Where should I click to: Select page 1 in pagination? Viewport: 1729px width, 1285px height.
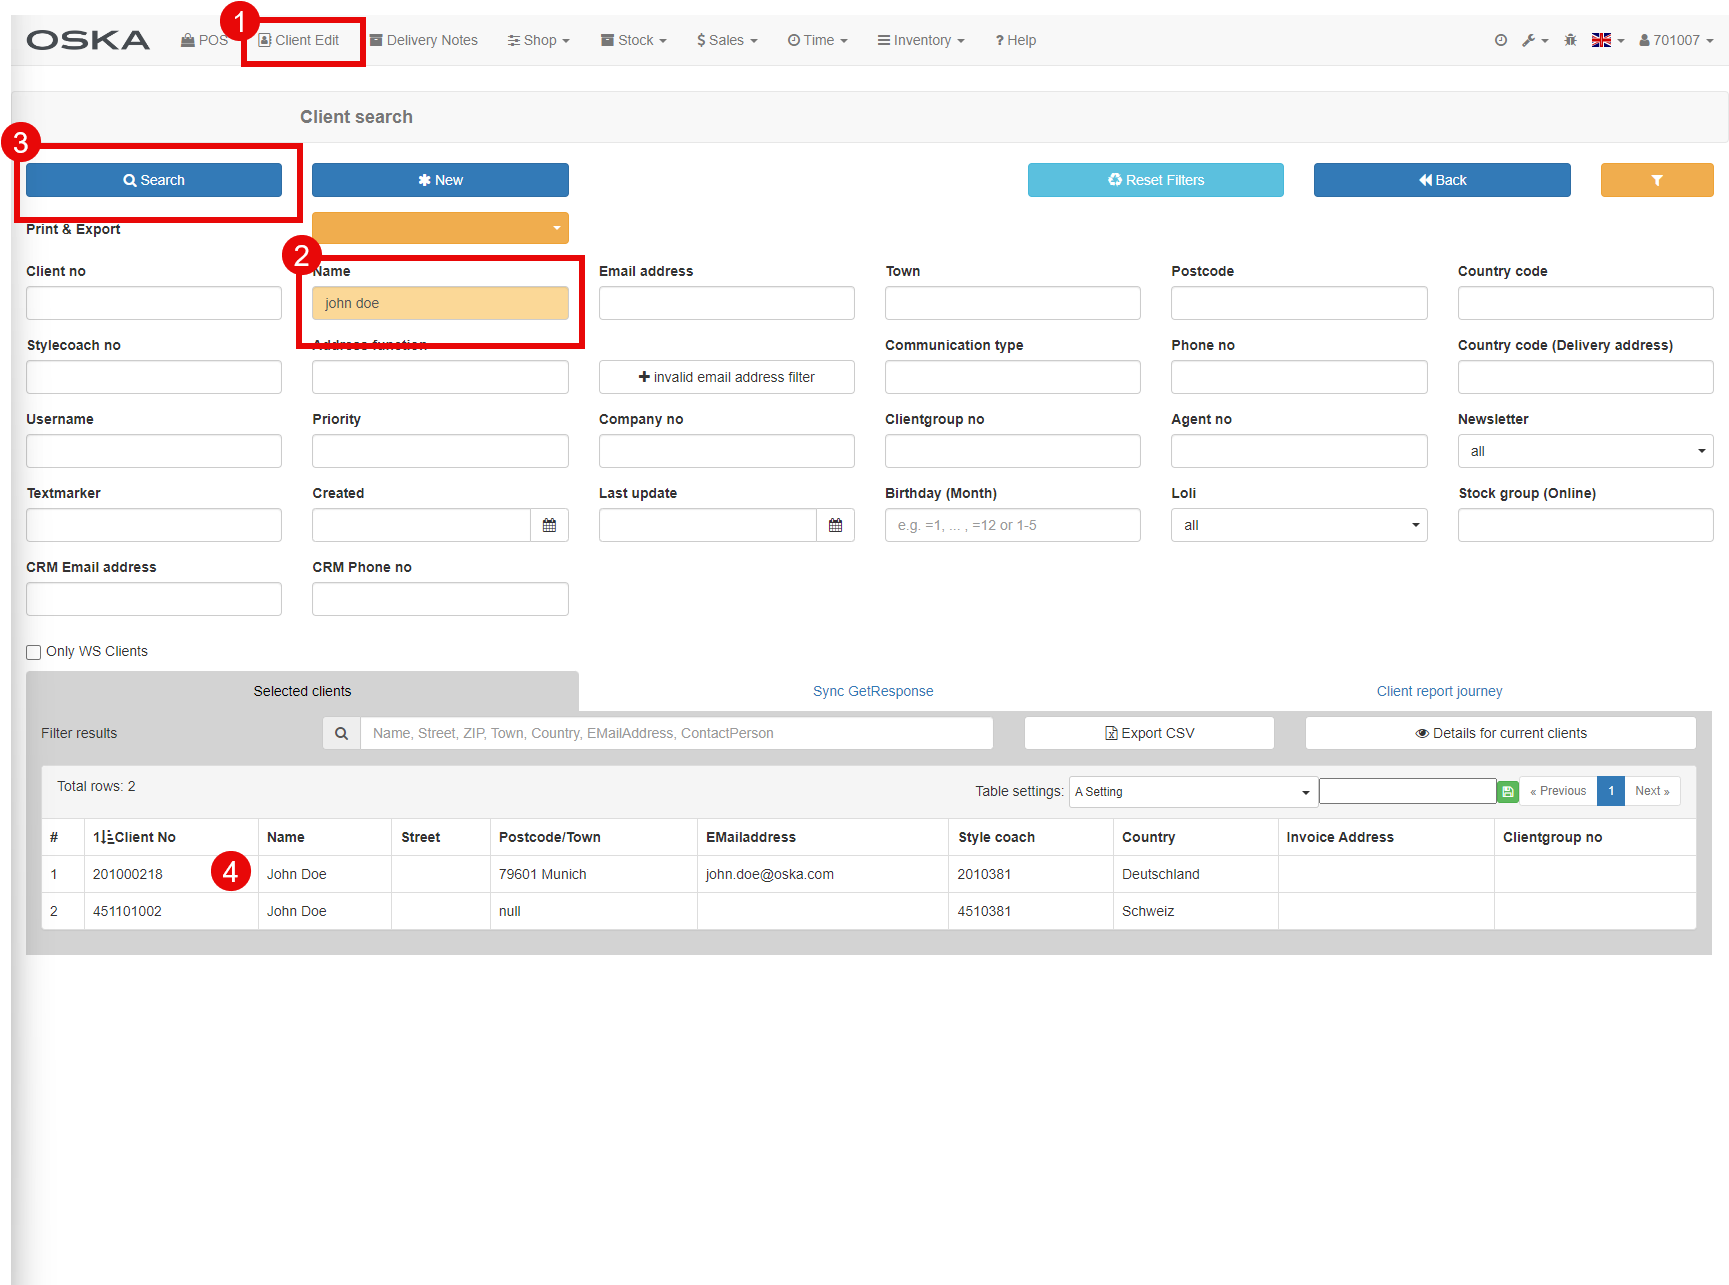click(1611, 791)
